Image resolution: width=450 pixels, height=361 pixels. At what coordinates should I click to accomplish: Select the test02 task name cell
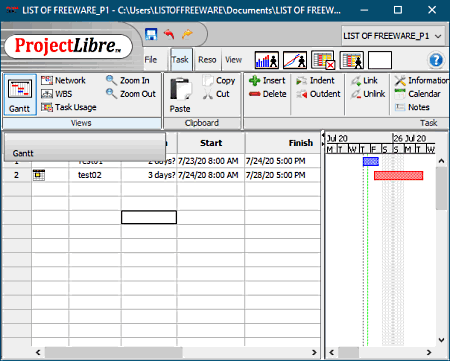click(95, 175)
